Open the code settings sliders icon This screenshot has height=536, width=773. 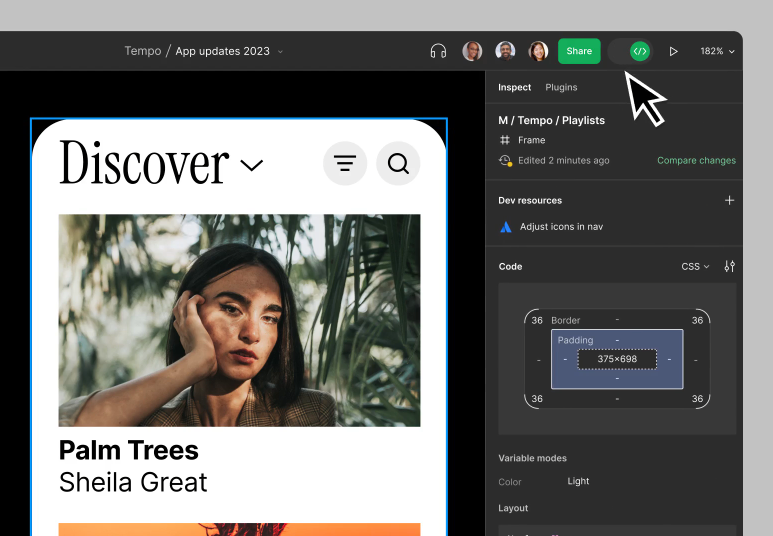coord(730,266)
